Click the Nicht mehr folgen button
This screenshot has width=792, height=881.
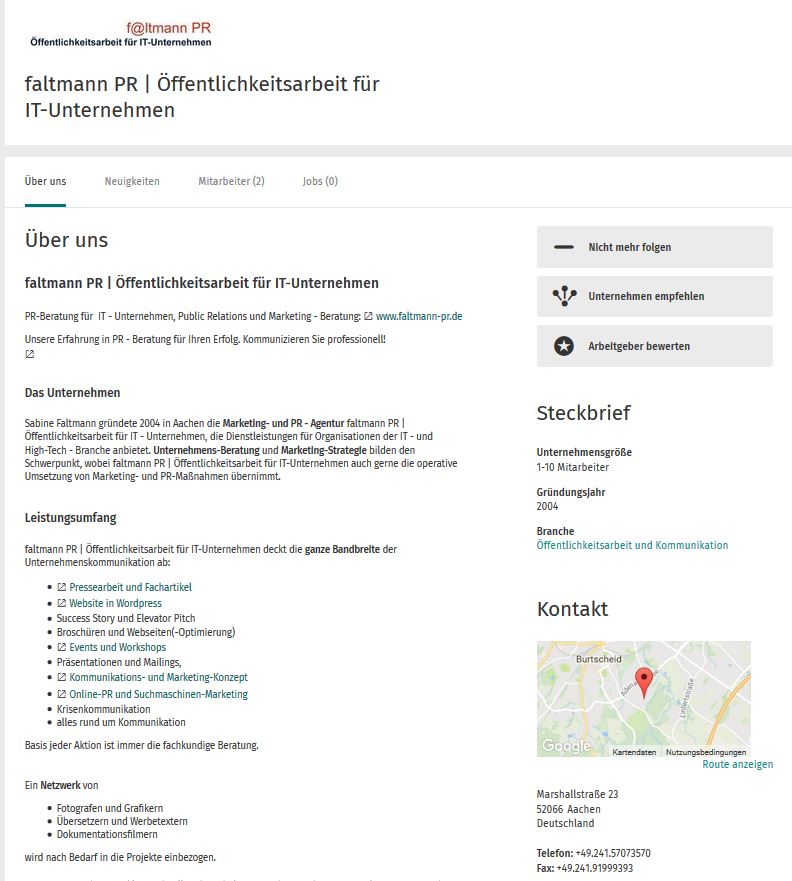point(654,247)
